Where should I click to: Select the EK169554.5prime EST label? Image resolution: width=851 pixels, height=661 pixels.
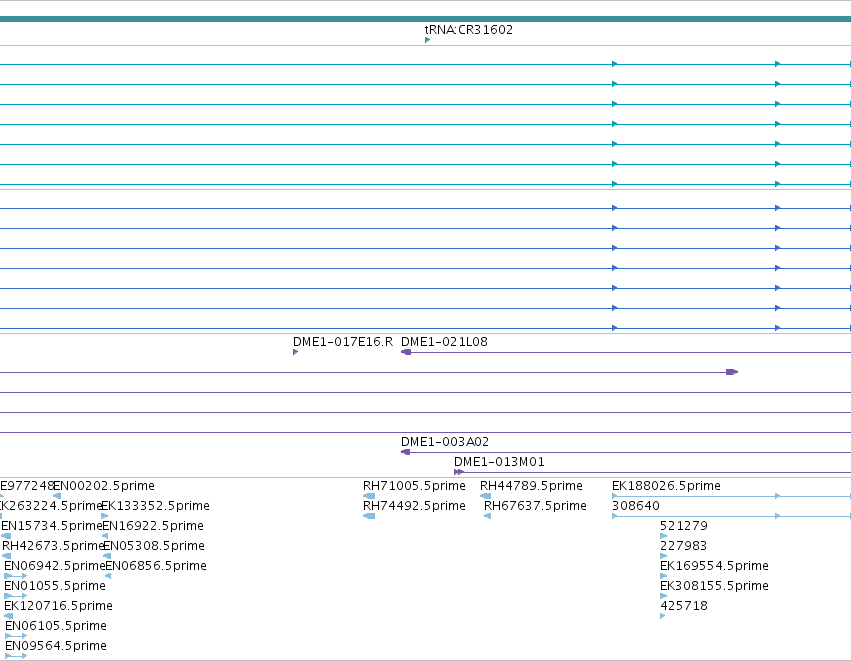click(714, 565)
